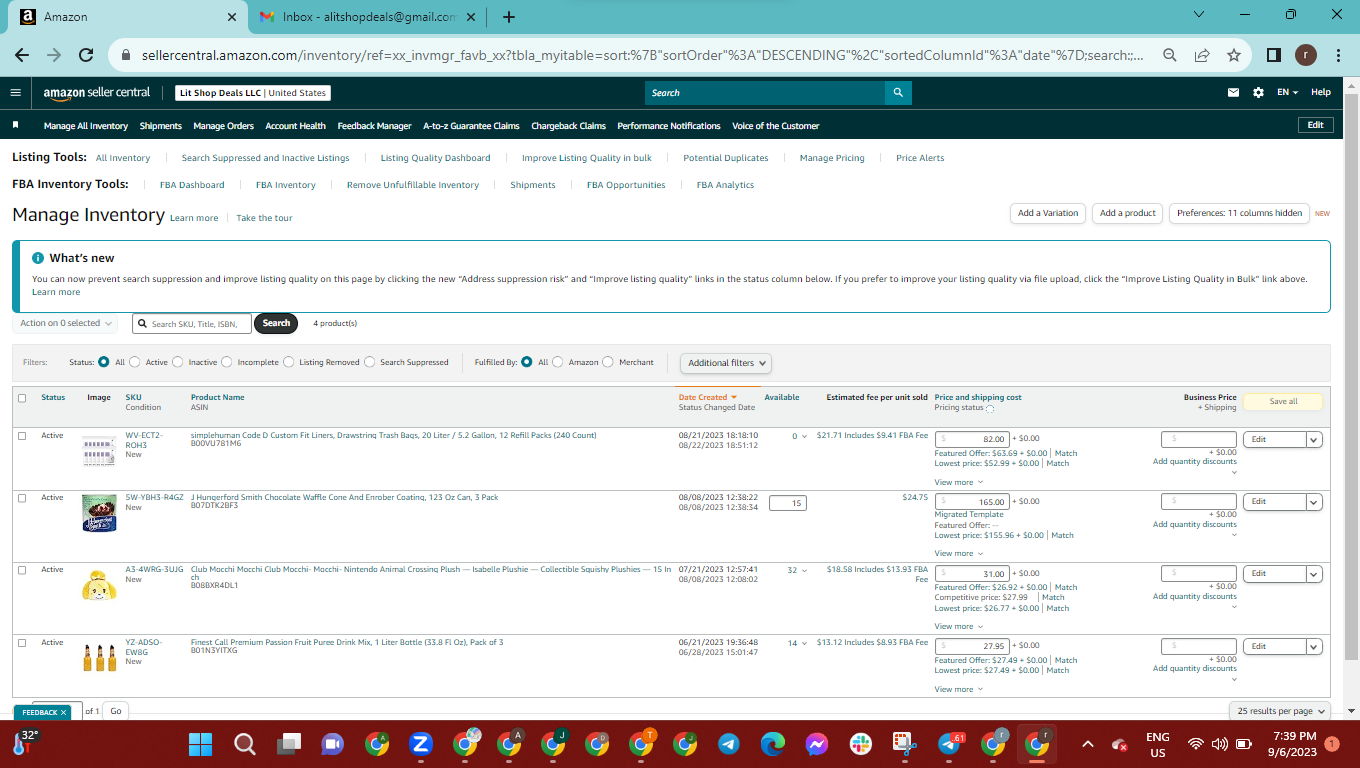Open the EN language dropdown

[1287, 92]
